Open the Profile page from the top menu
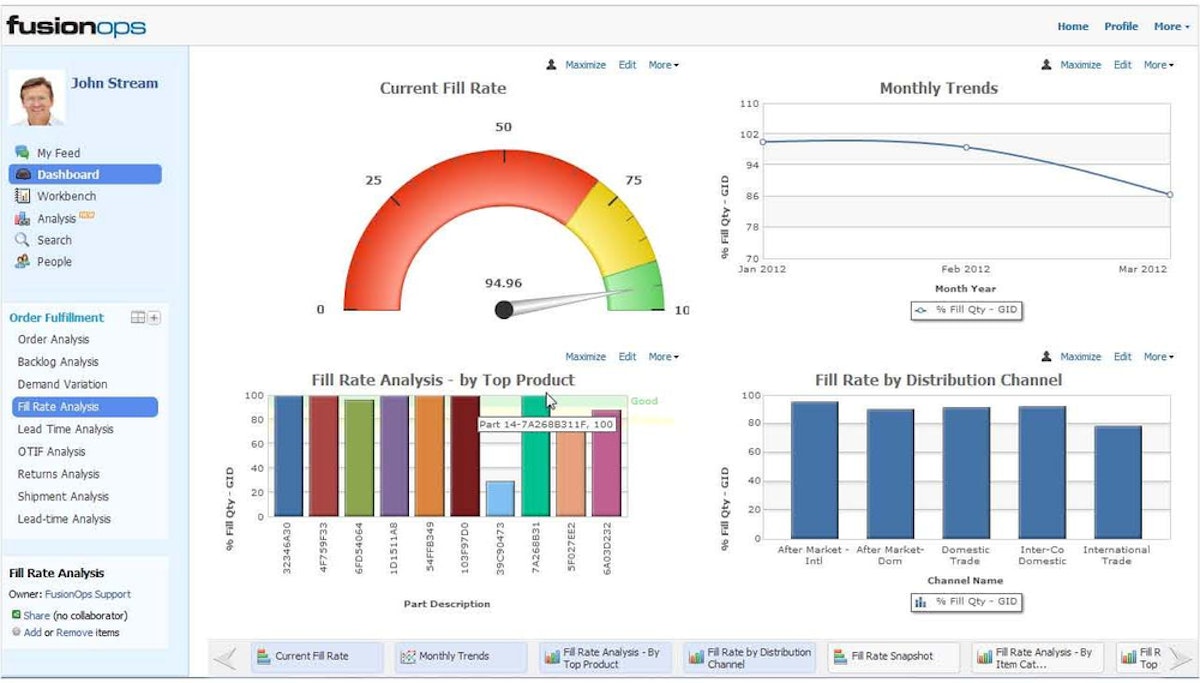This screenshot has width=1200, height=683. pyautogui.click(x=1120, y=26)
